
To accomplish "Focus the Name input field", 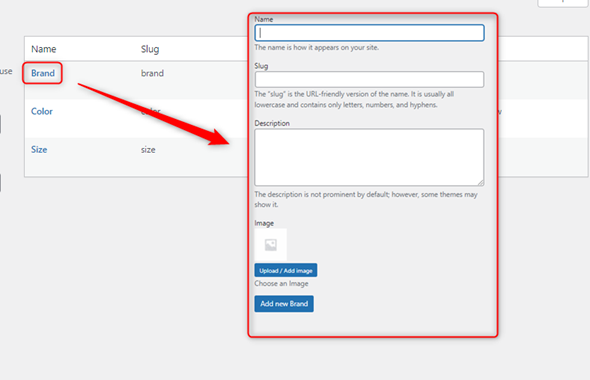I will 369,33.
